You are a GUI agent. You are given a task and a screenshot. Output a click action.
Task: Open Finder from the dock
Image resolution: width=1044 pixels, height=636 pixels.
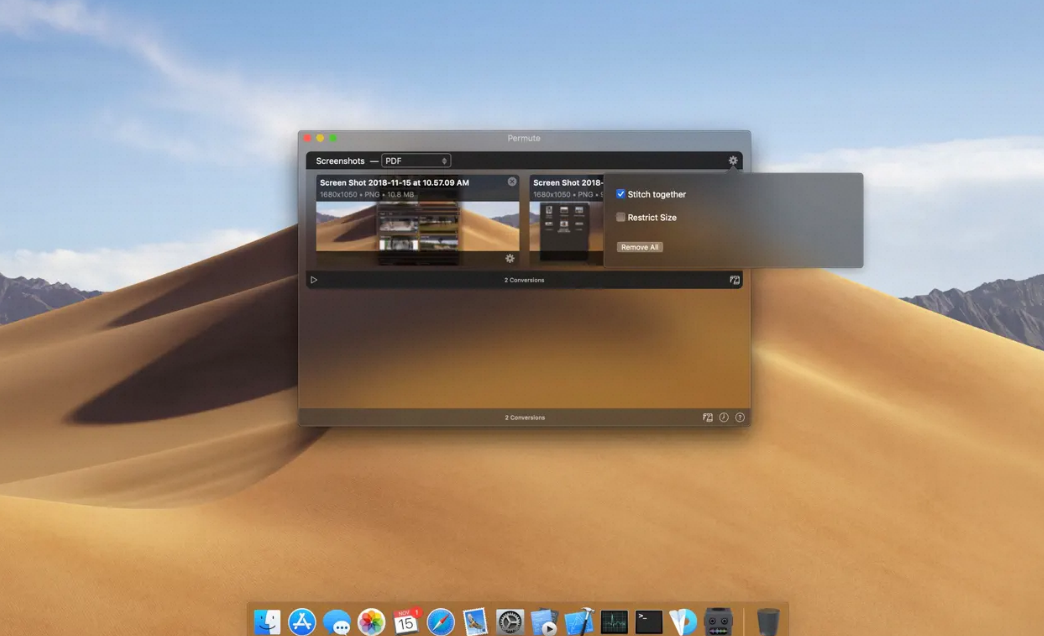(x=267, y=622)
